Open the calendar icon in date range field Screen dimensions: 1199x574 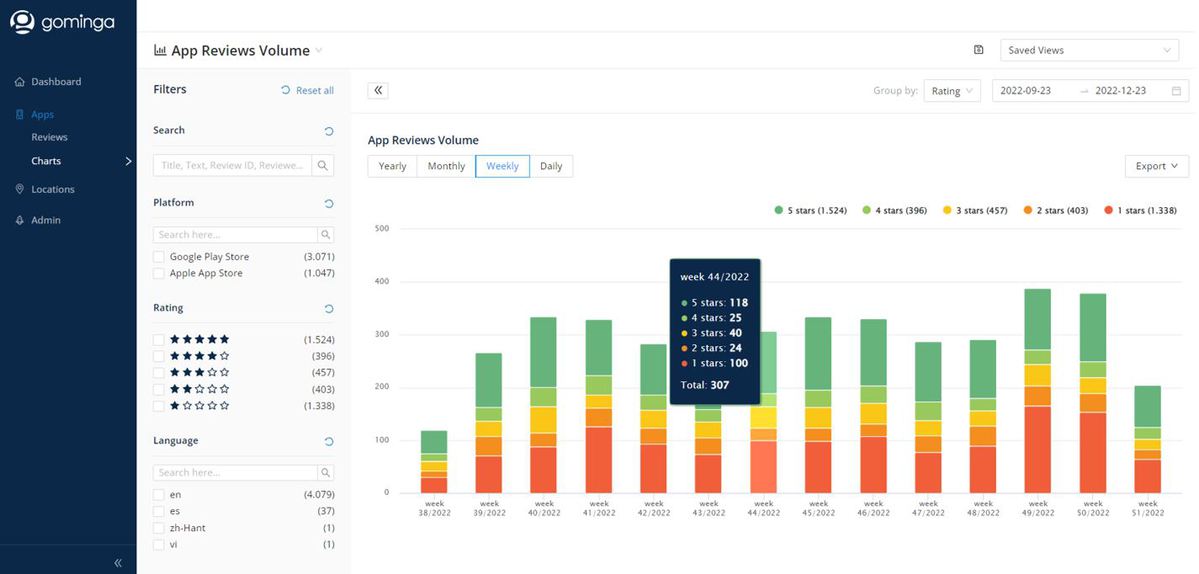click(1176, 91)
